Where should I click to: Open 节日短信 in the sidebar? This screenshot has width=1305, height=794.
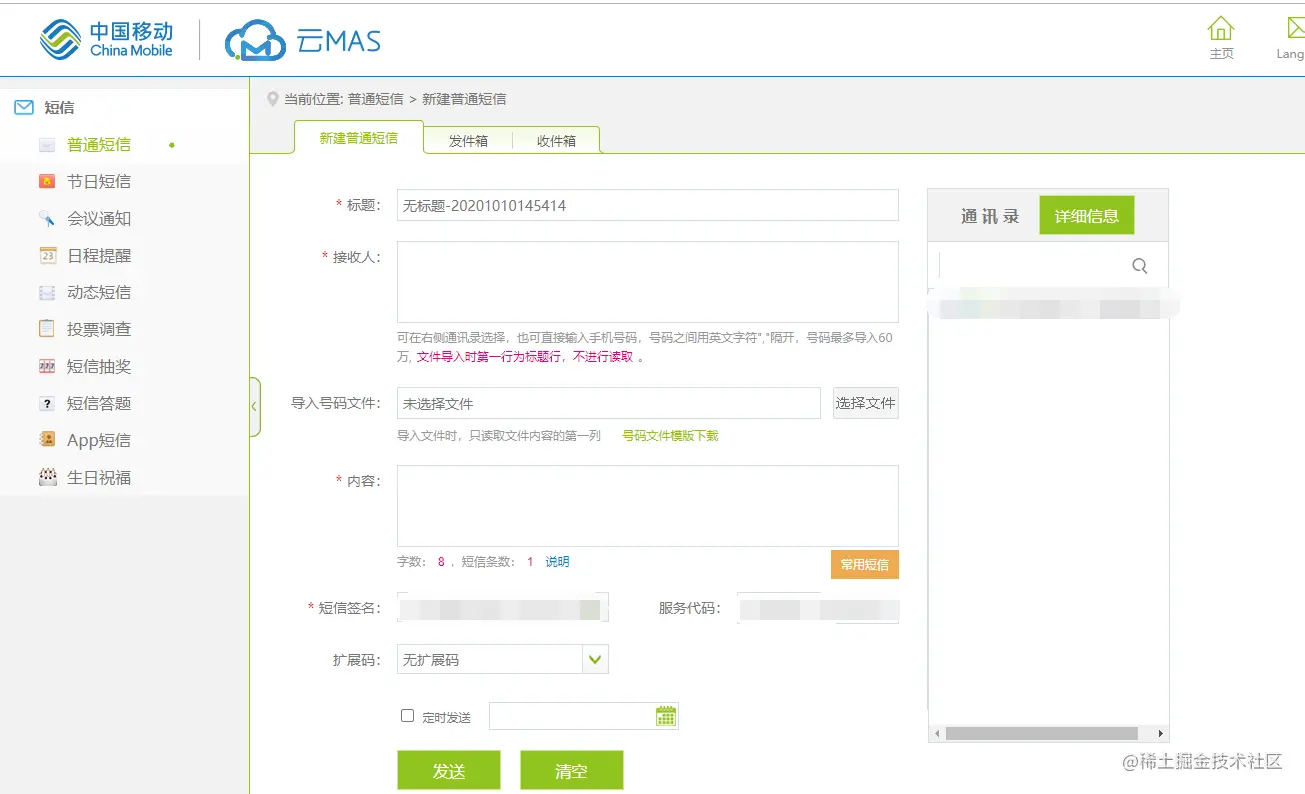(x=99, y=181)
